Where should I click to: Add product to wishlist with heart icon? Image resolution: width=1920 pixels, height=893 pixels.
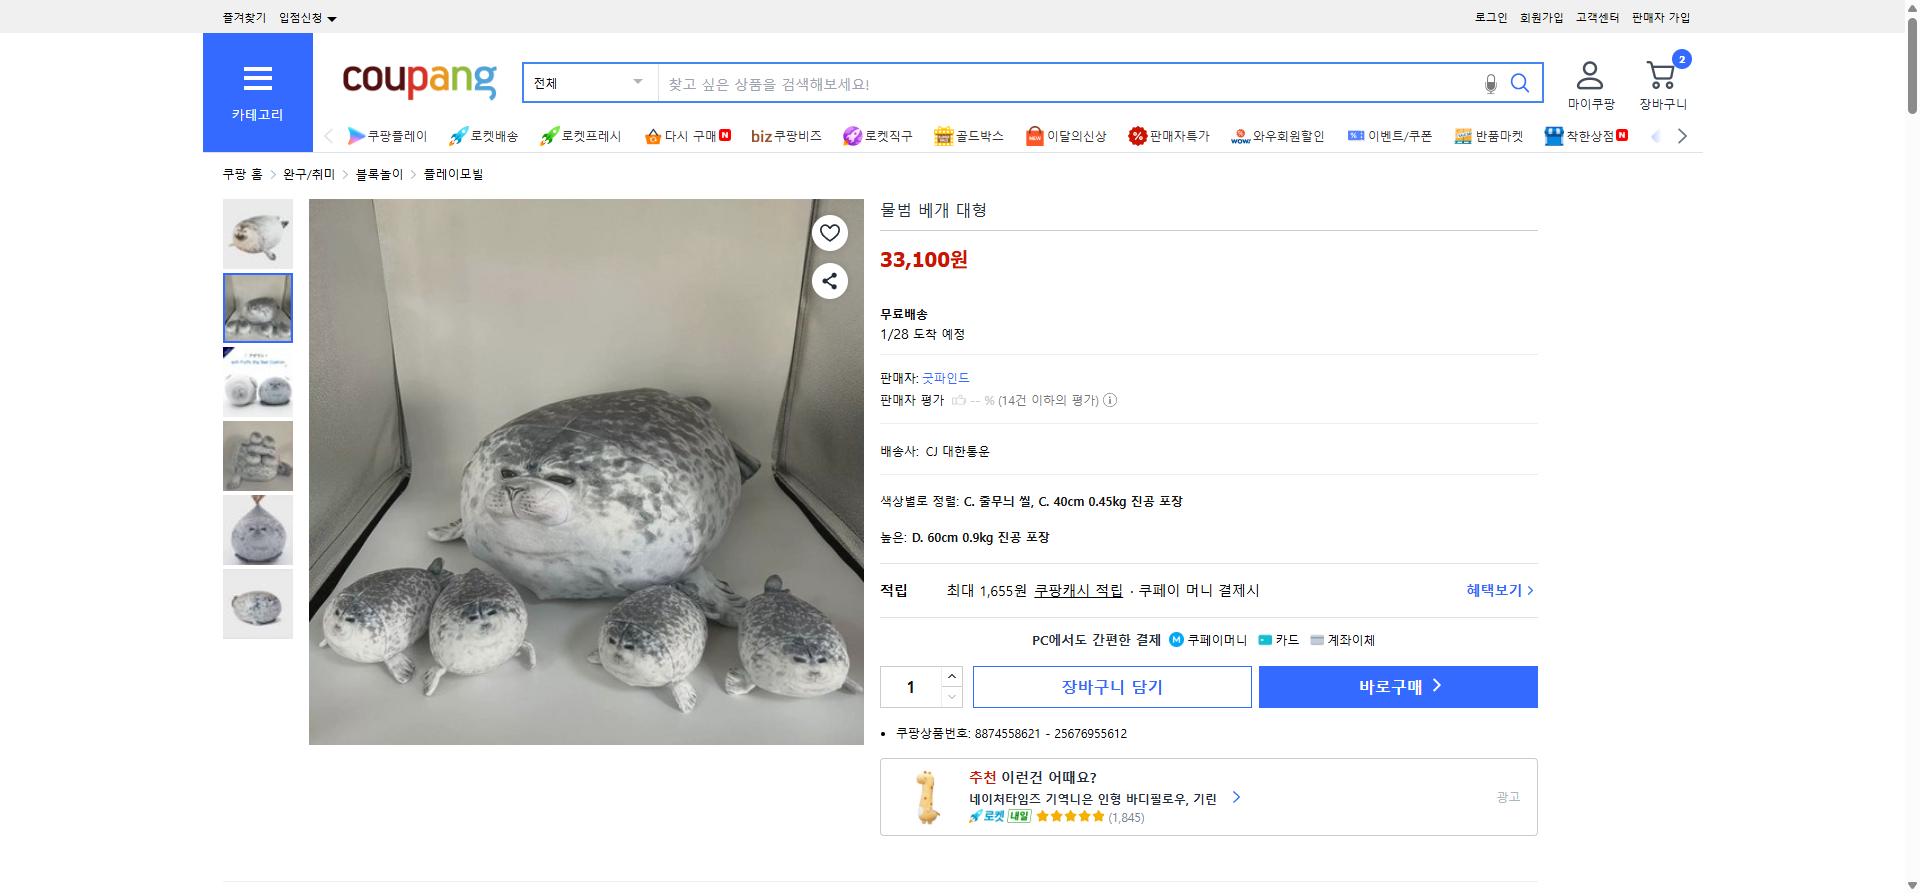click(829, 232)
